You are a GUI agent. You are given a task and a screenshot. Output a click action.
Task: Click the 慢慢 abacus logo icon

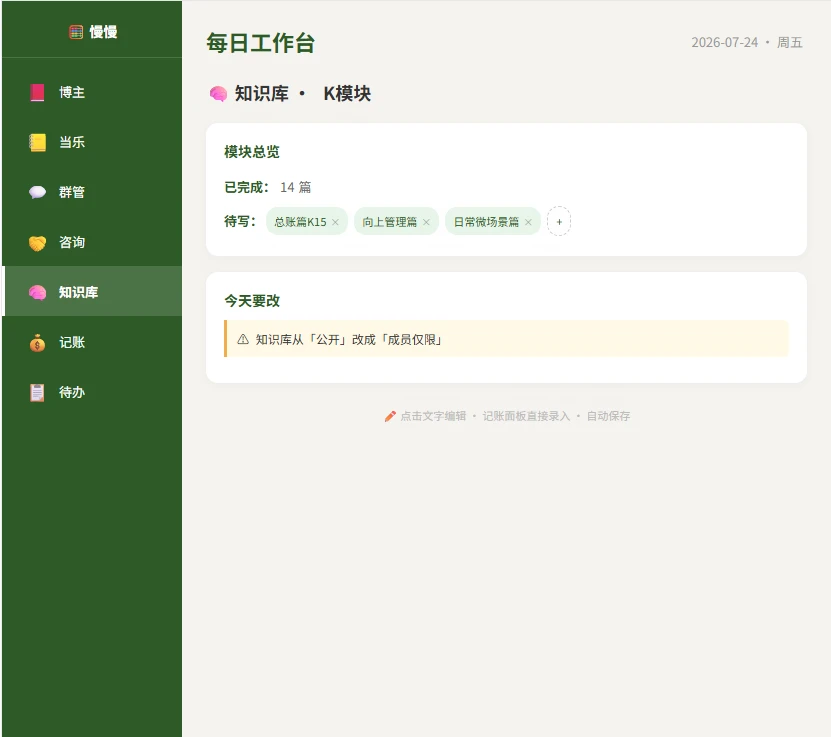(x=76, y=32)
